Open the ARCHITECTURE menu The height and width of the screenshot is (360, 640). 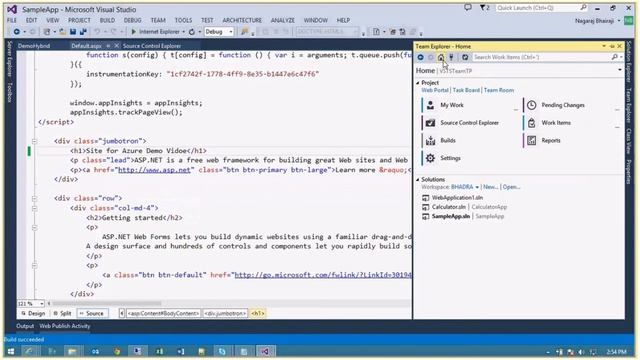point(242,20)
